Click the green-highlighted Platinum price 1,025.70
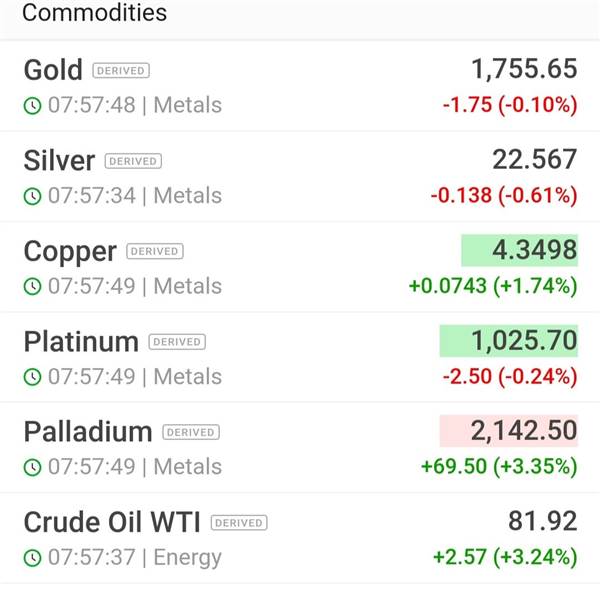The height and width of the screenshot is (600, 600). coord(509,341)
